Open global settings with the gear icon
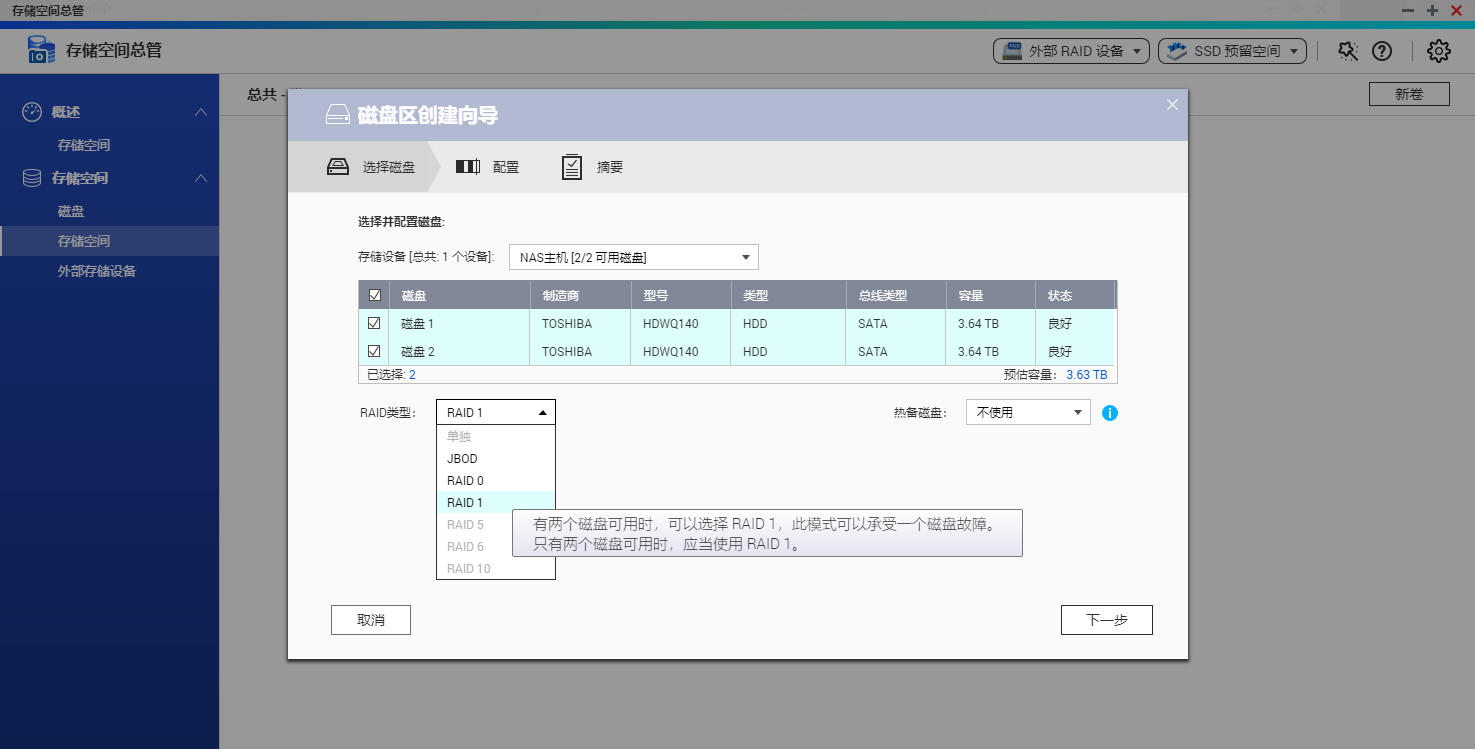The image size is (1475, 749). [x=1438, y=50]
